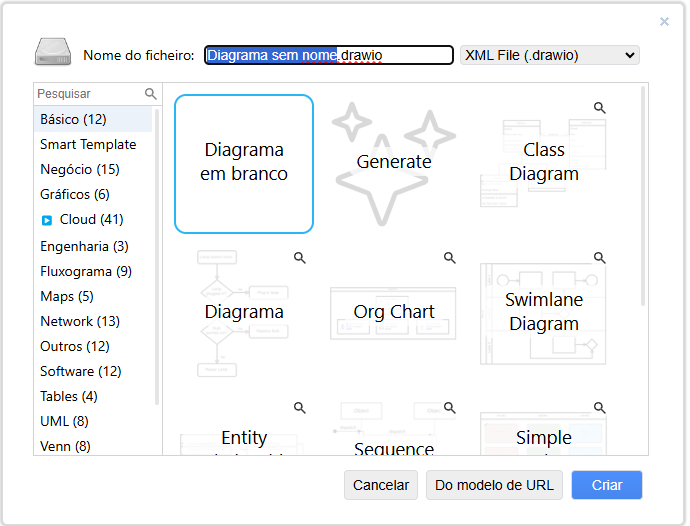Close the dialog with the X icon
The height and width of the screenshot is (526, 690).
664,21
